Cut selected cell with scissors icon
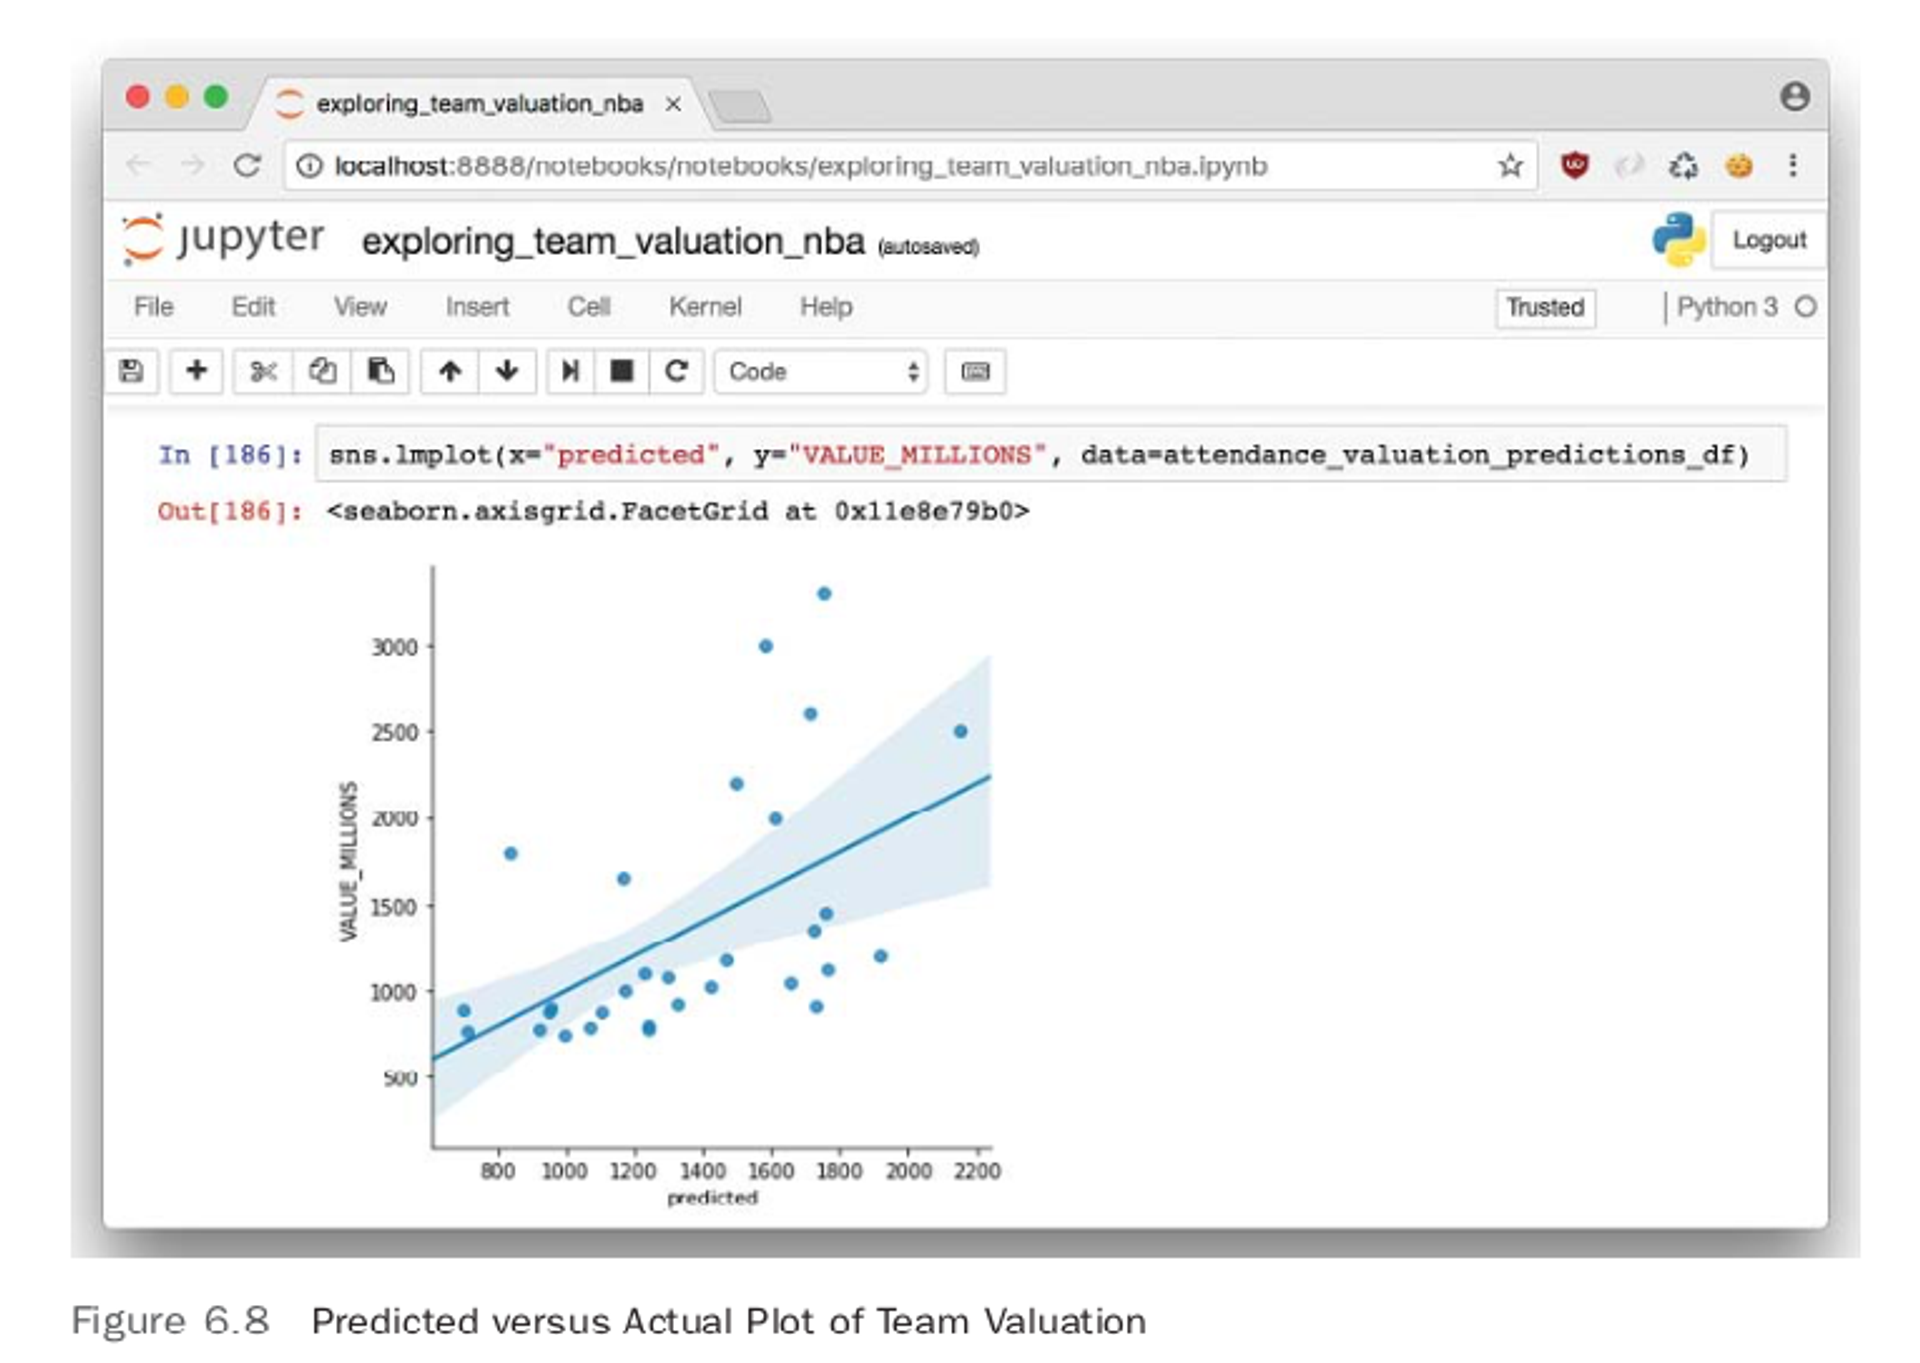 click(x=263, y=371)
